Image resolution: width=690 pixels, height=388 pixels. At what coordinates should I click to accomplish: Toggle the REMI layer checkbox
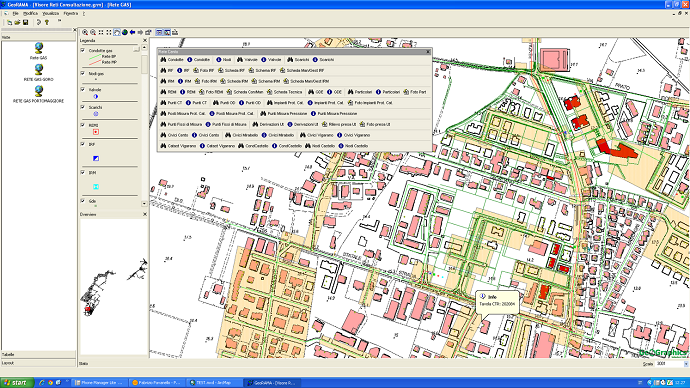click(83, 125)
